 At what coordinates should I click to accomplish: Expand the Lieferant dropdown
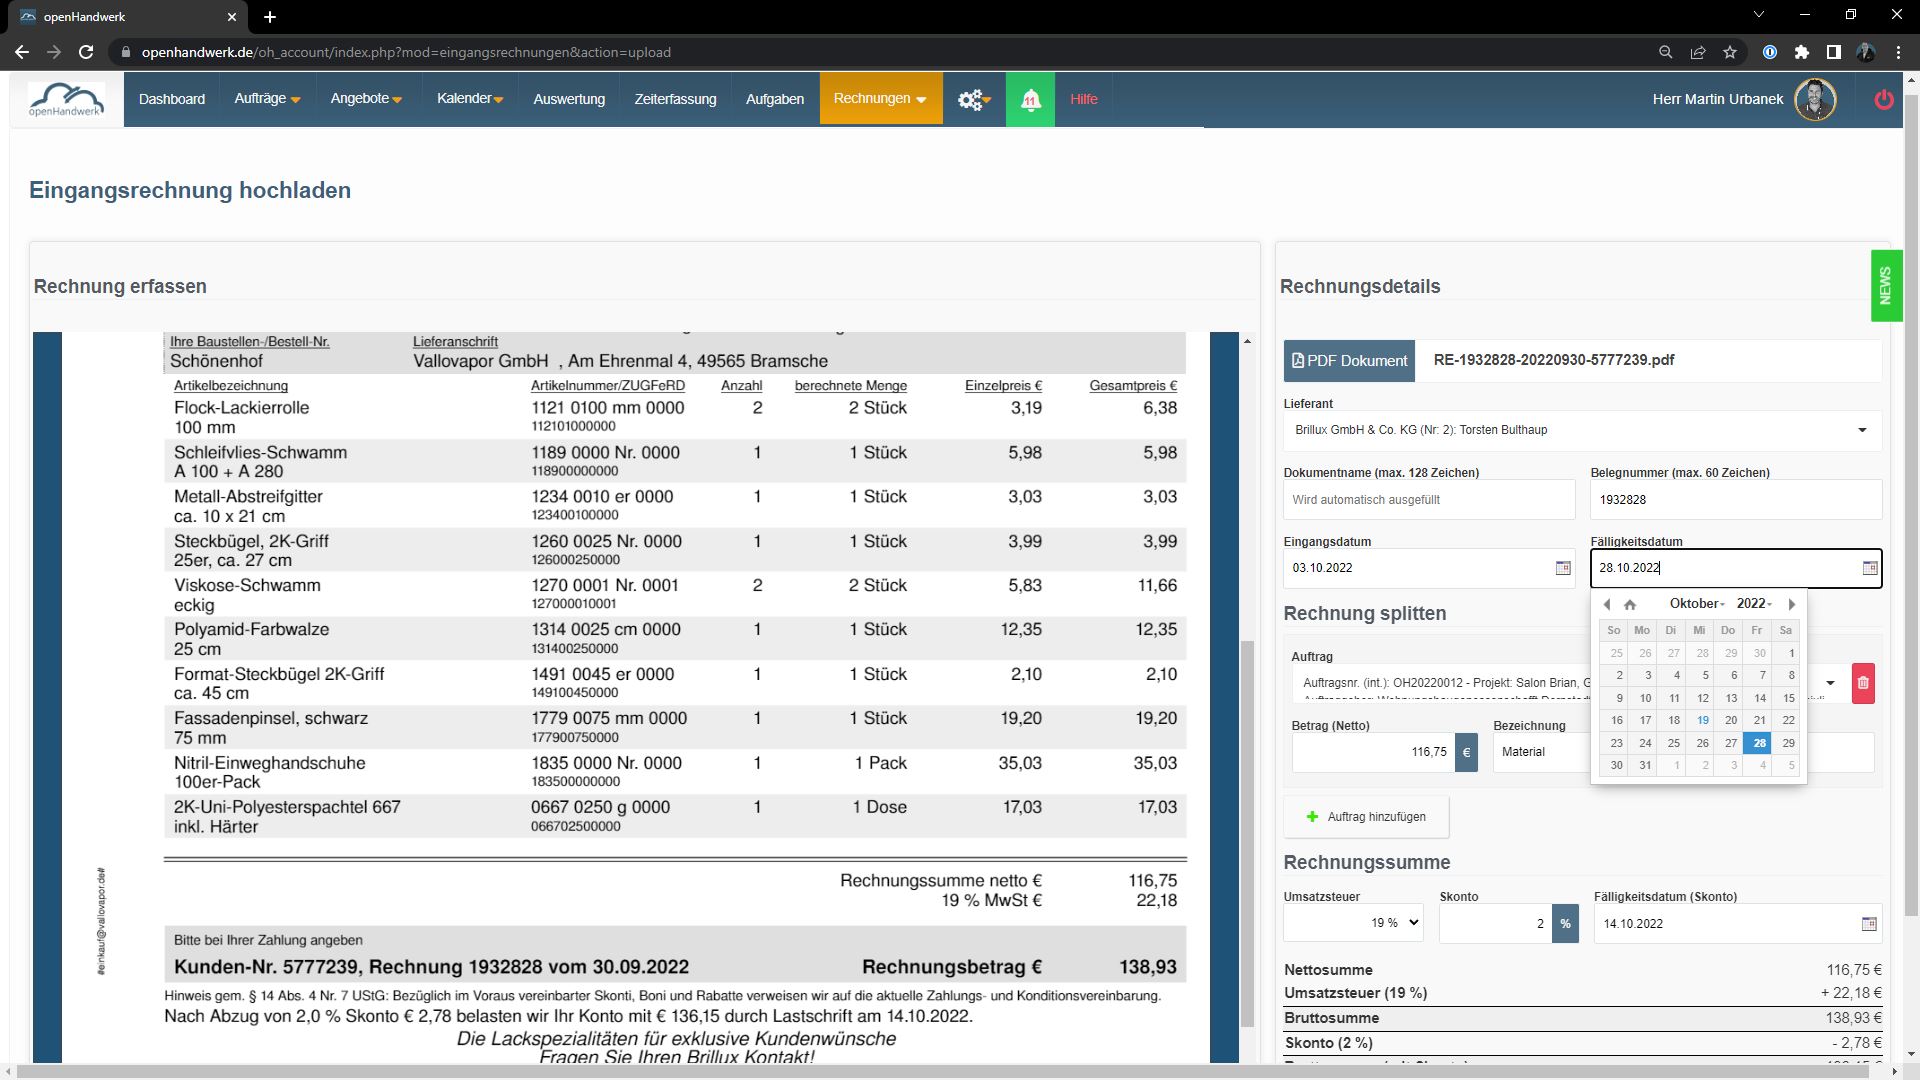tap(1861, 430)
